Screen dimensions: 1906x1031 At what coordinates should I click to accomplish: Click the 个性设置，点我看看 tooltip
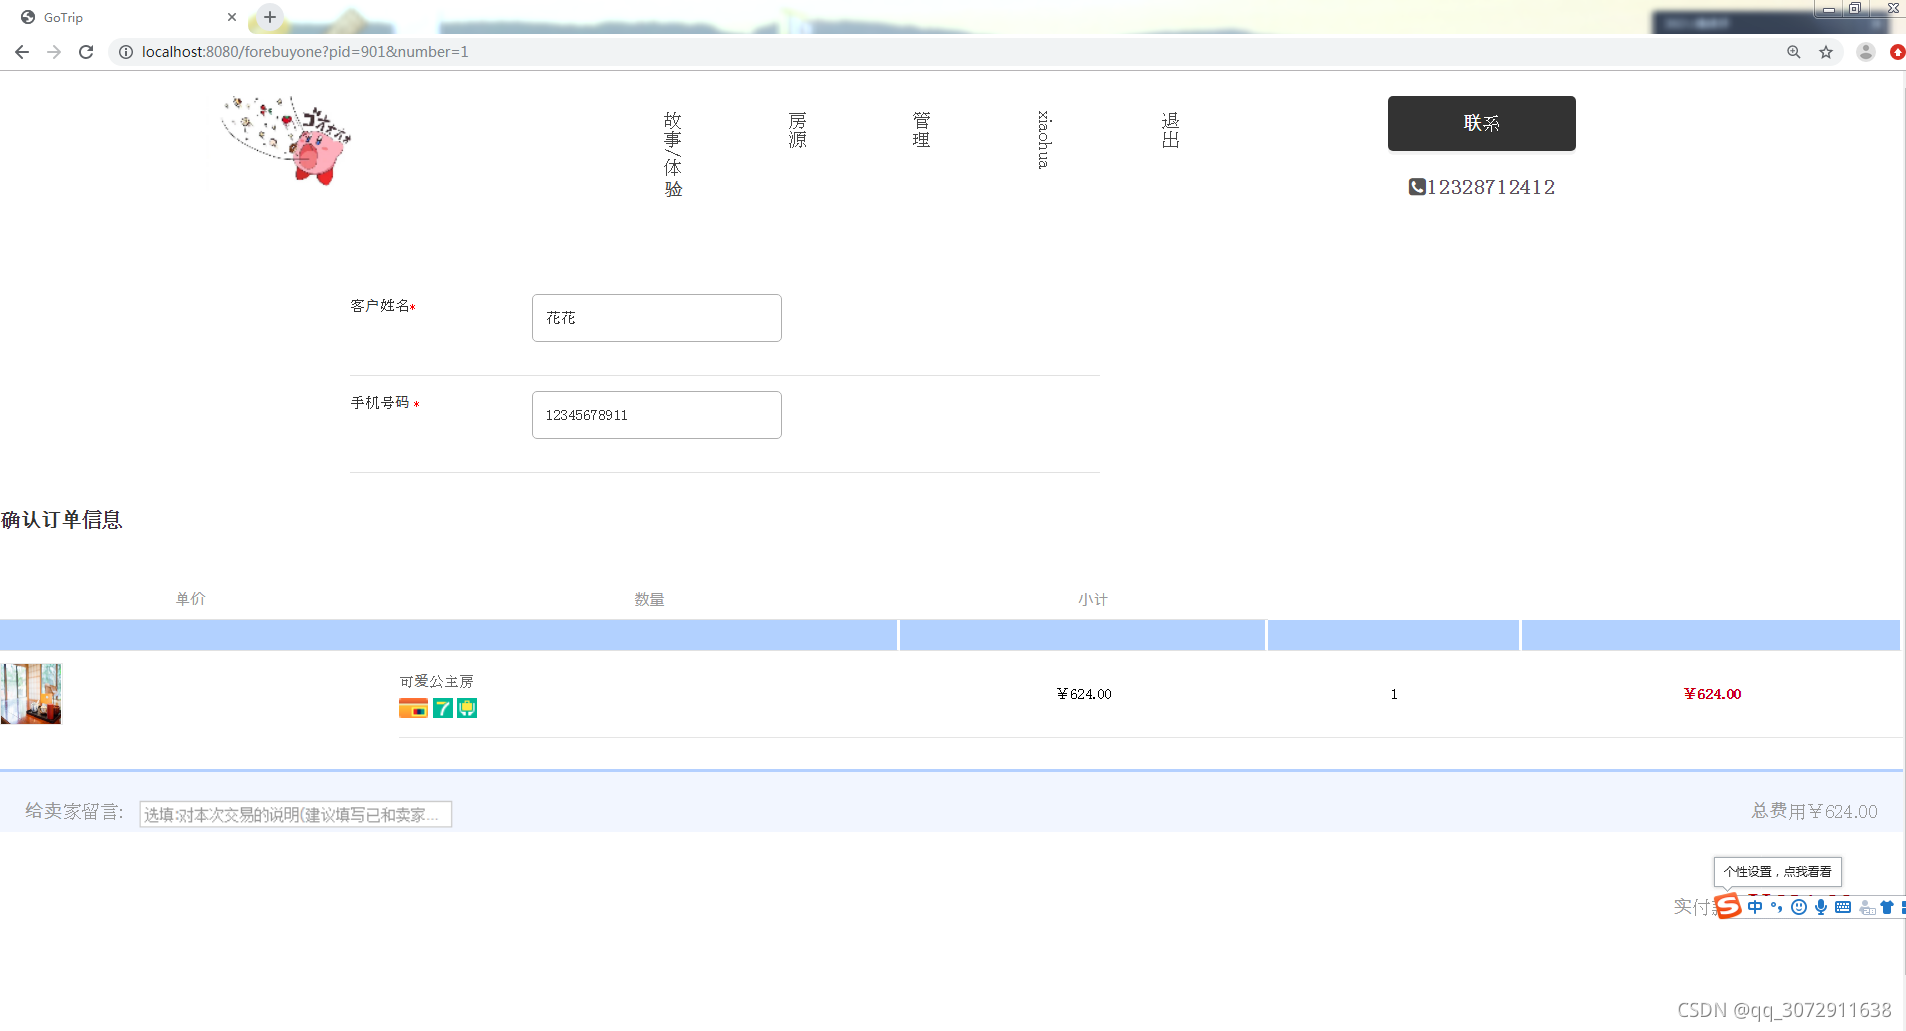pyautogui.click(x=1777, y=871)
